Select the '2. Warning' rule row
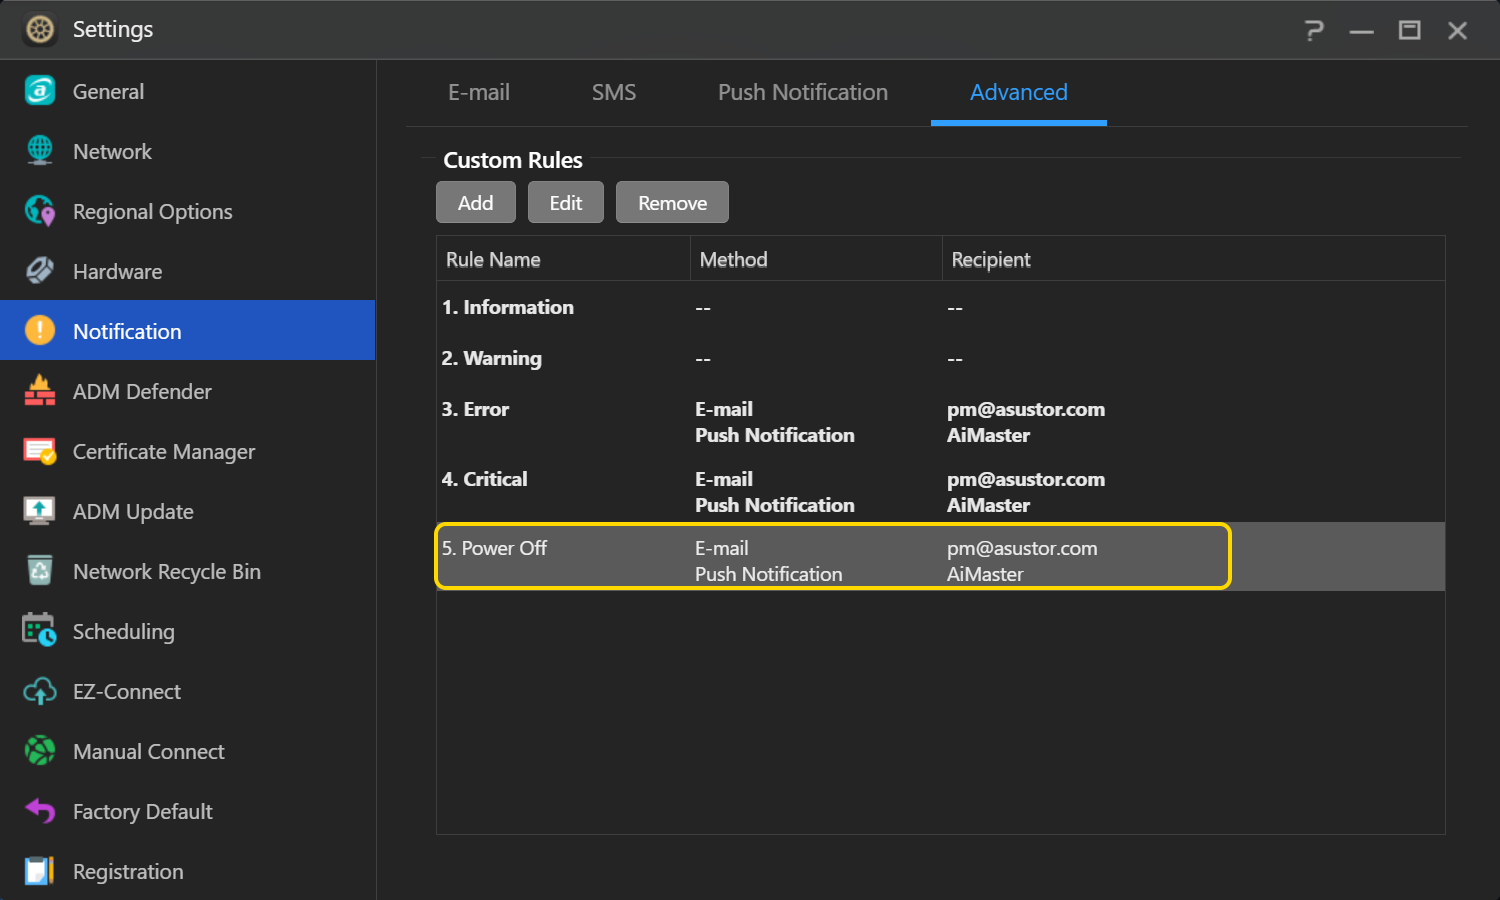1500x900 pixels. tap(940, 358)
